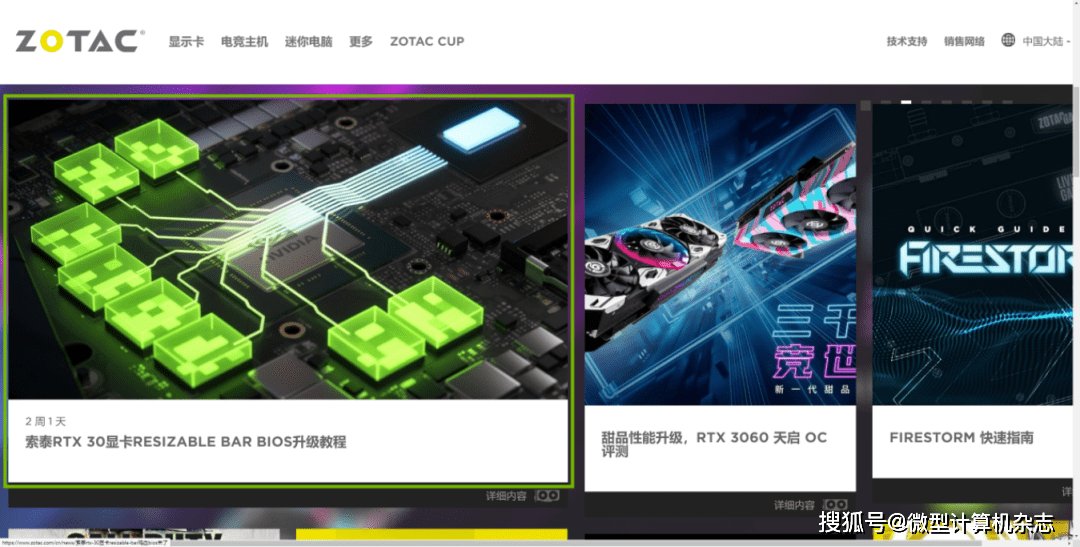Open 索泰RTX 30显卡RESIZABLE BAR BIOS升级教程 article
Image resolution: width=1080 pixels, height=547 pixels.
pos(186,442)
